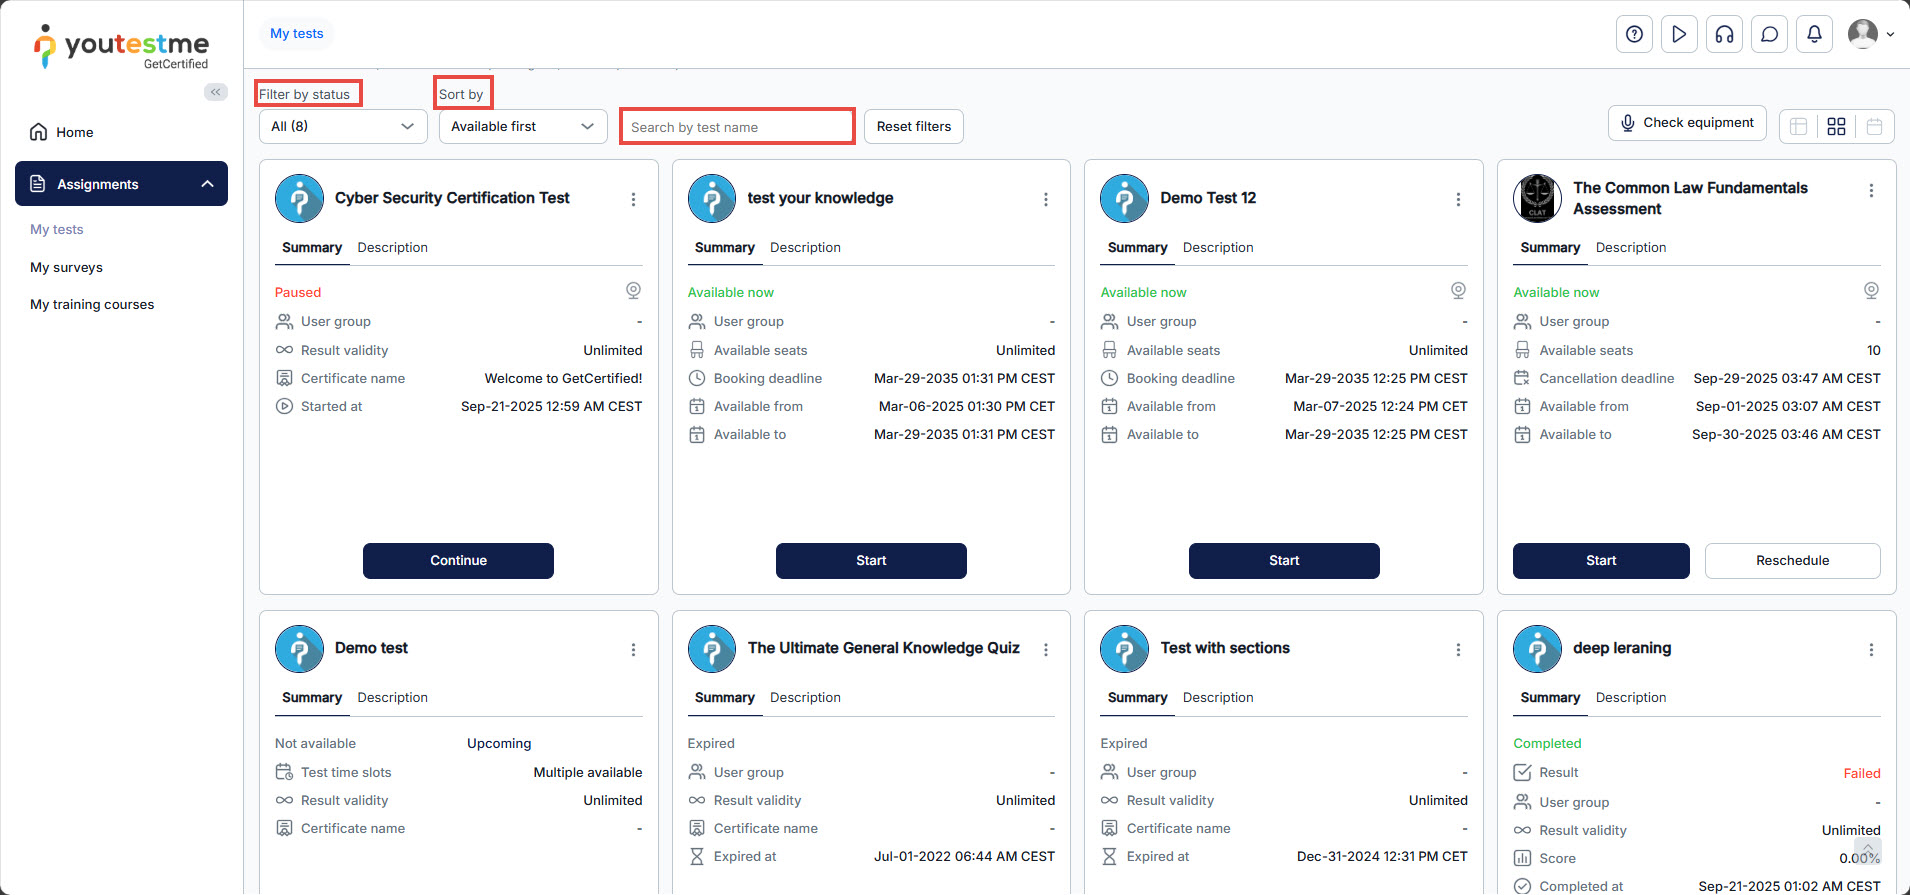Collapse the sidebar with double-chevron icon
Screen dimensions: 1910x895
(x=215, y=92)
